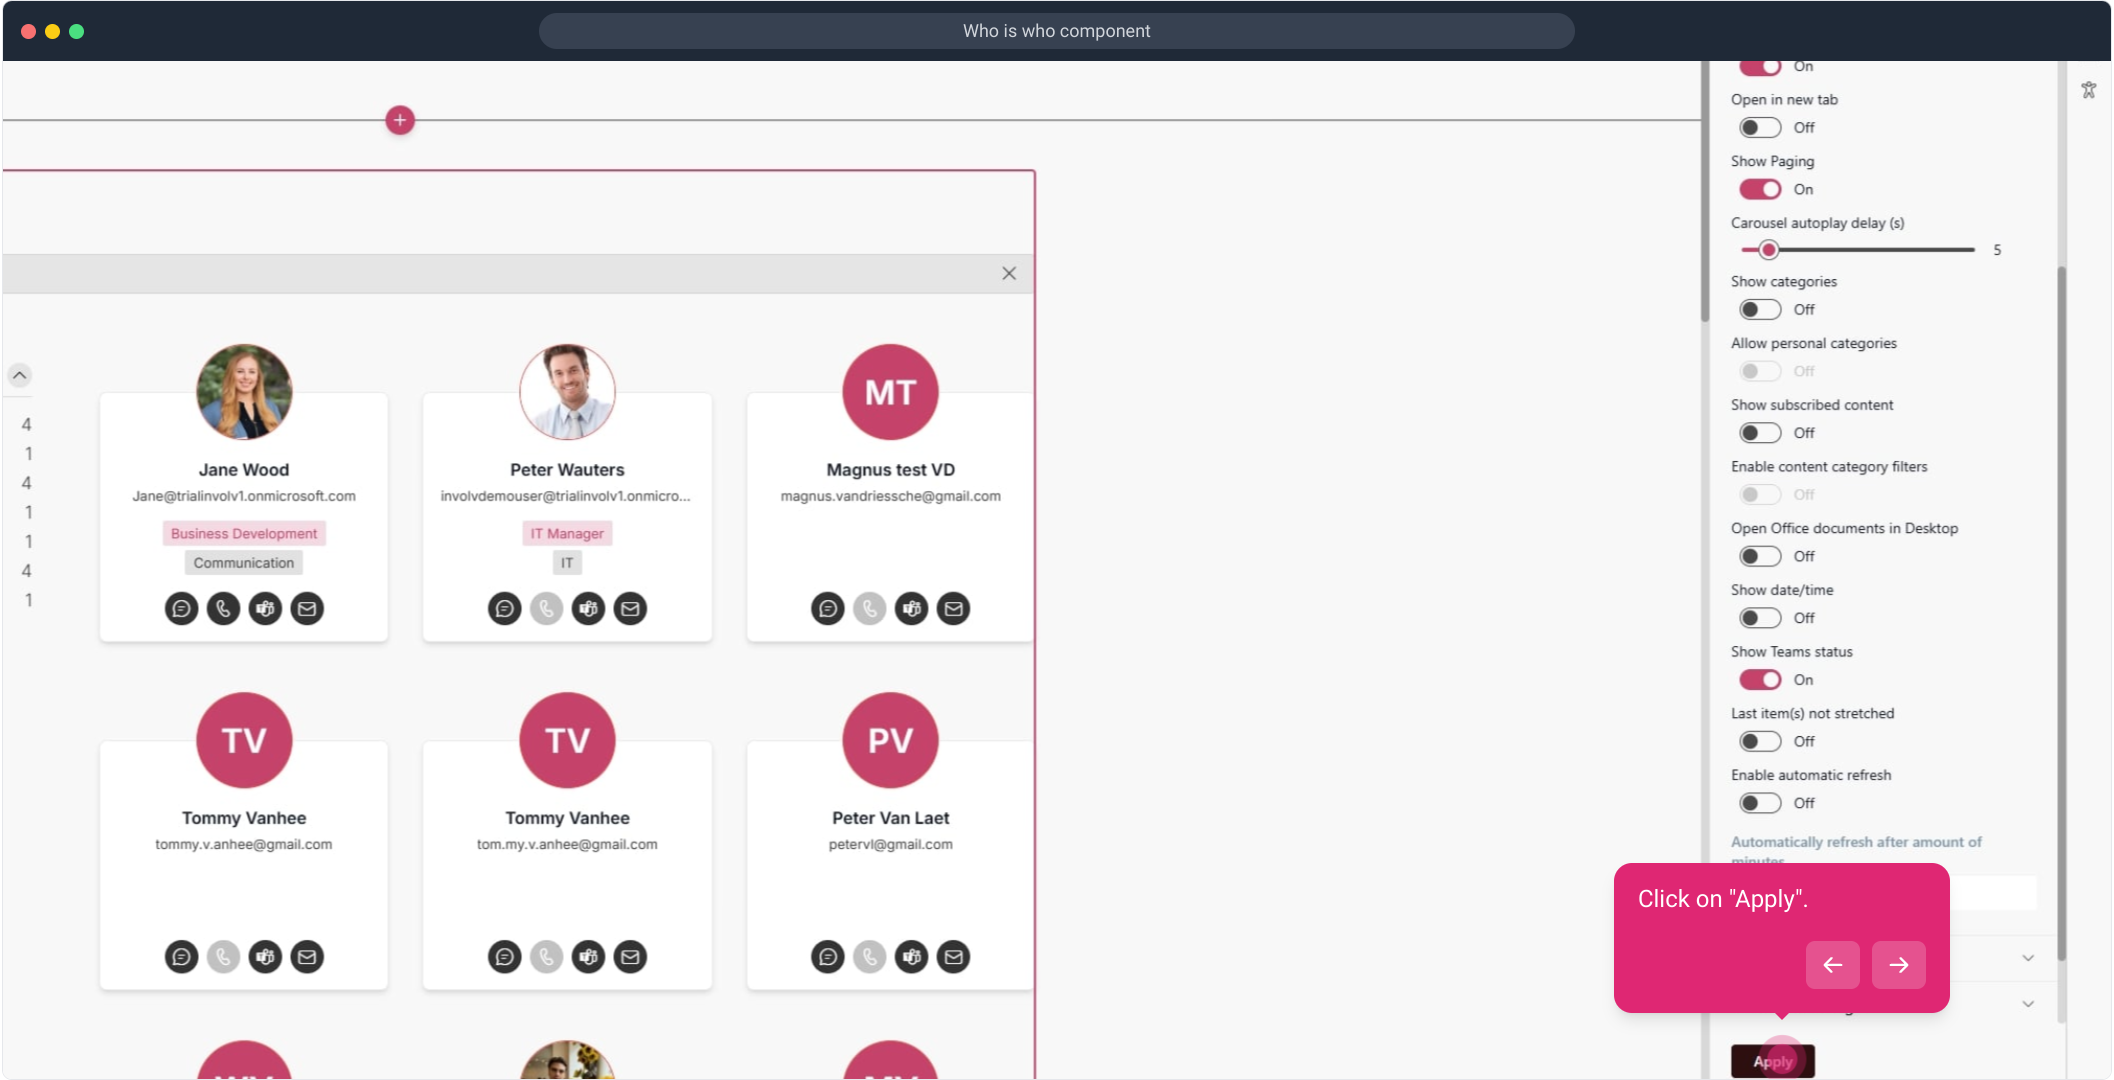Image resolution: width=2114 pixels, height=1080 pixels.
Task: Toggle Open Office documents in Desktop
Action: tap(1760, 556)
